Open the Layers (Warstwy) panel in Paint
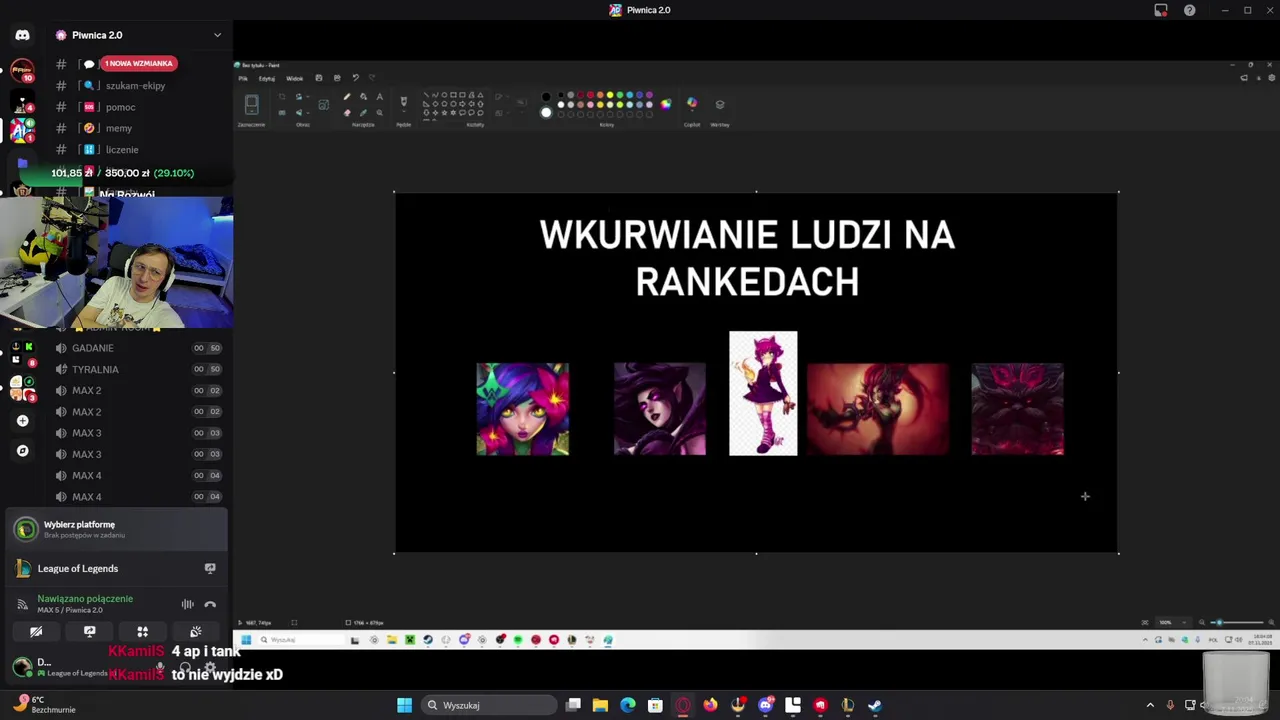The width and height of the screenshot is (1280, 720). (x=720, y=104)
